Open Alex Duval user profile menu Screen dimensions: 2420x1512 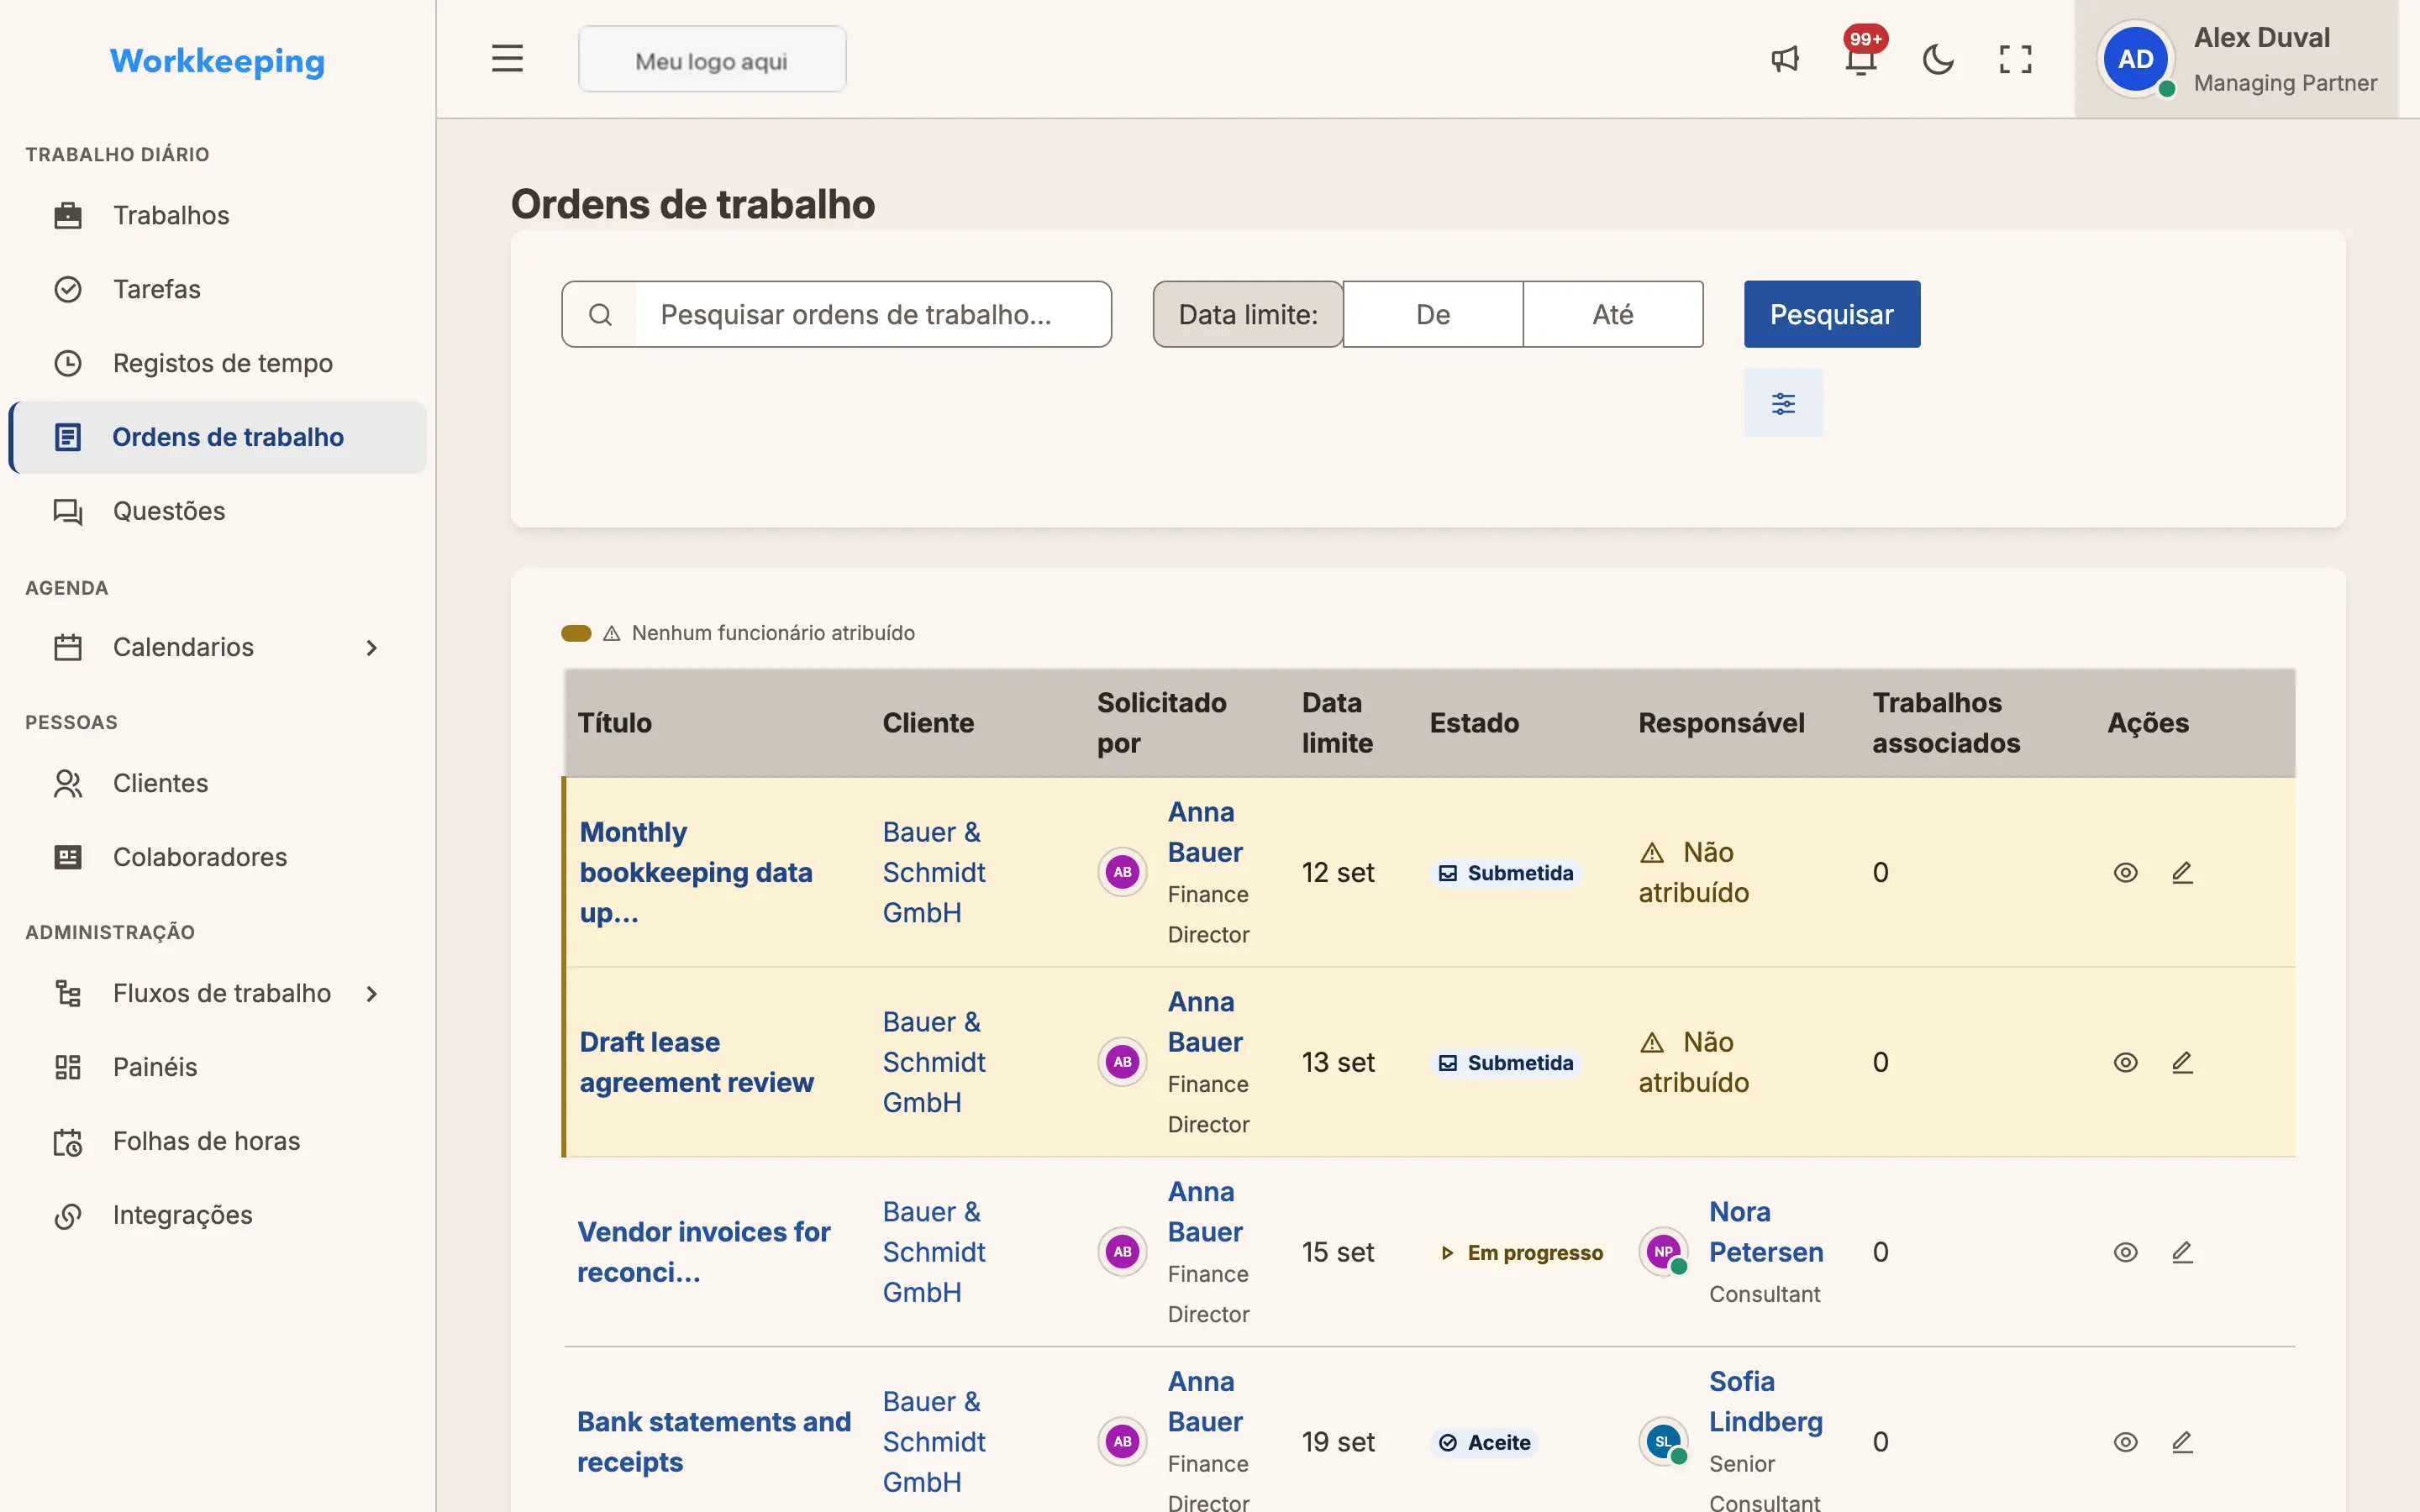(x=2237, y=59)
